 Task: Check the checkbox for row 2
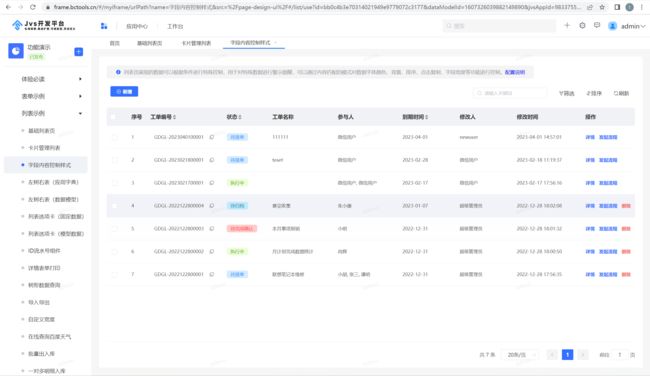[114, 160]
